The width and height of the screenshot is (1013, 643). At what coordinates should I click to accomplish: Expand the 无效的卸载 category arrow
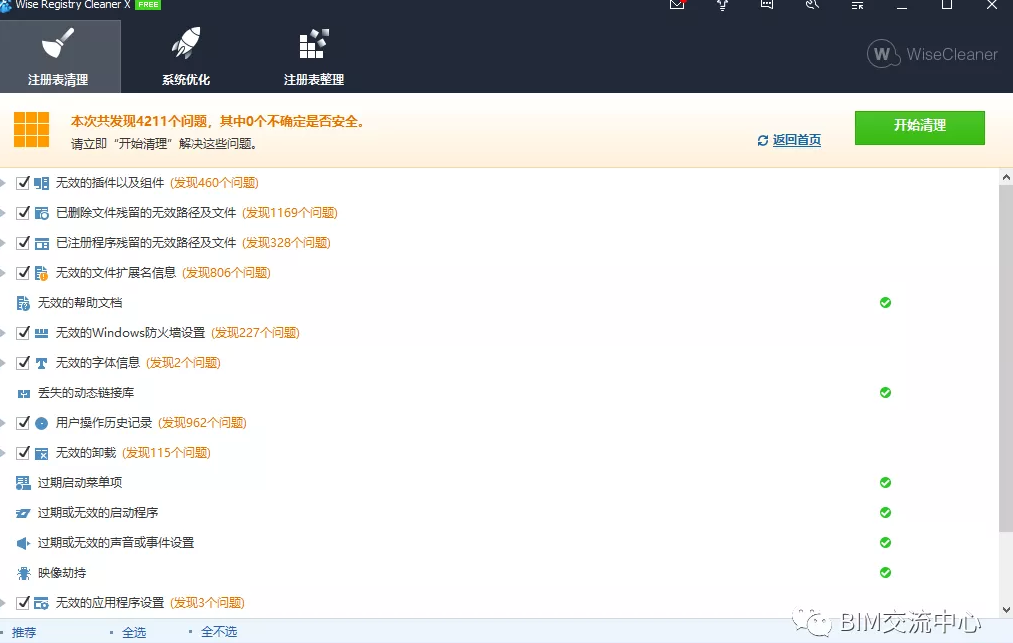(4, 453)
